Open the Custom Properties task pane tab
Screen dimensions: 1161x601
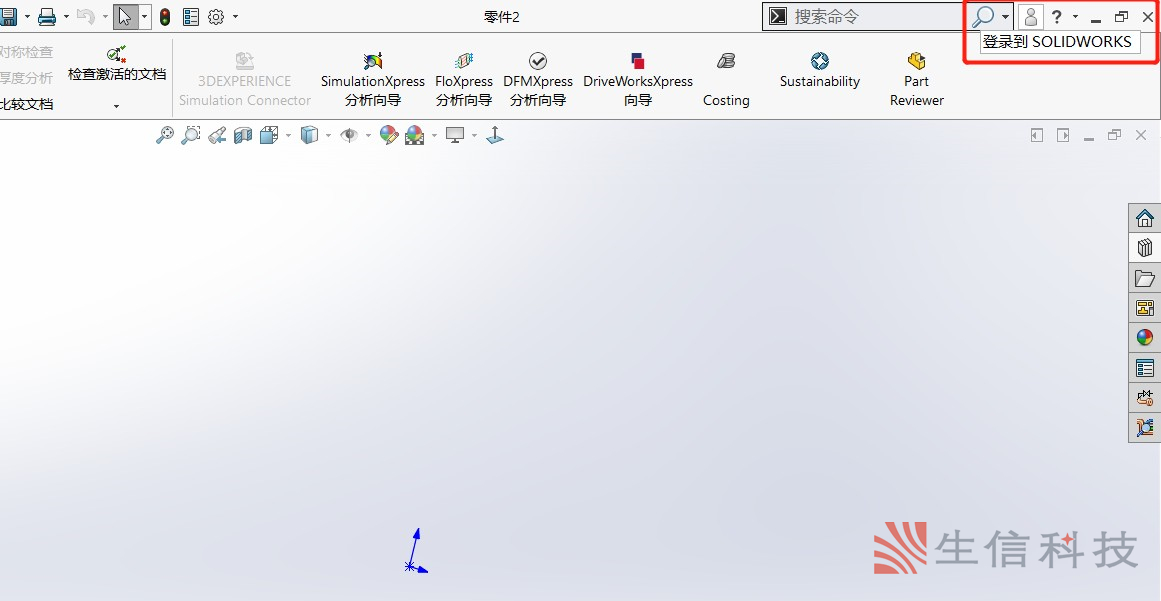click(x=1145, y=368)
